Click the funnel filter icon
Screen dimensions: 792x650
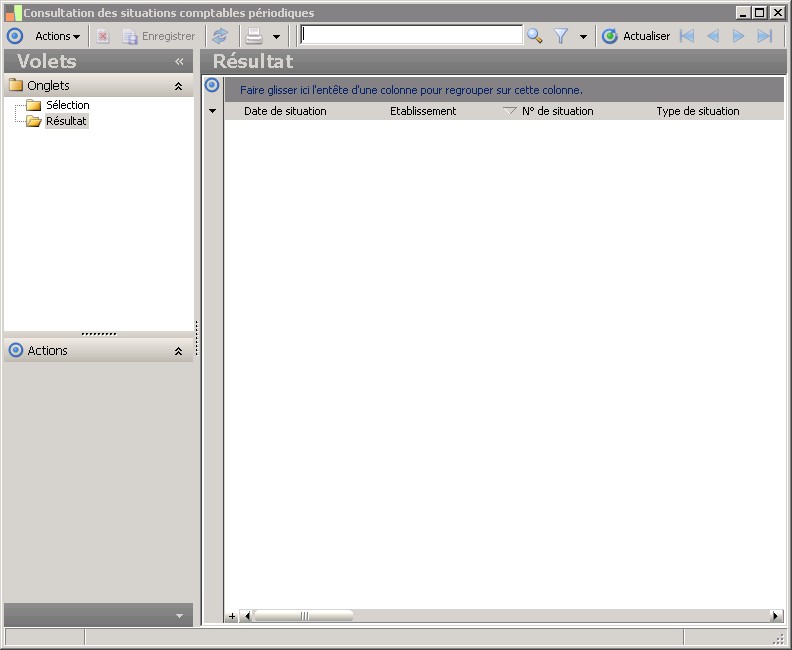tap(561, 36)
